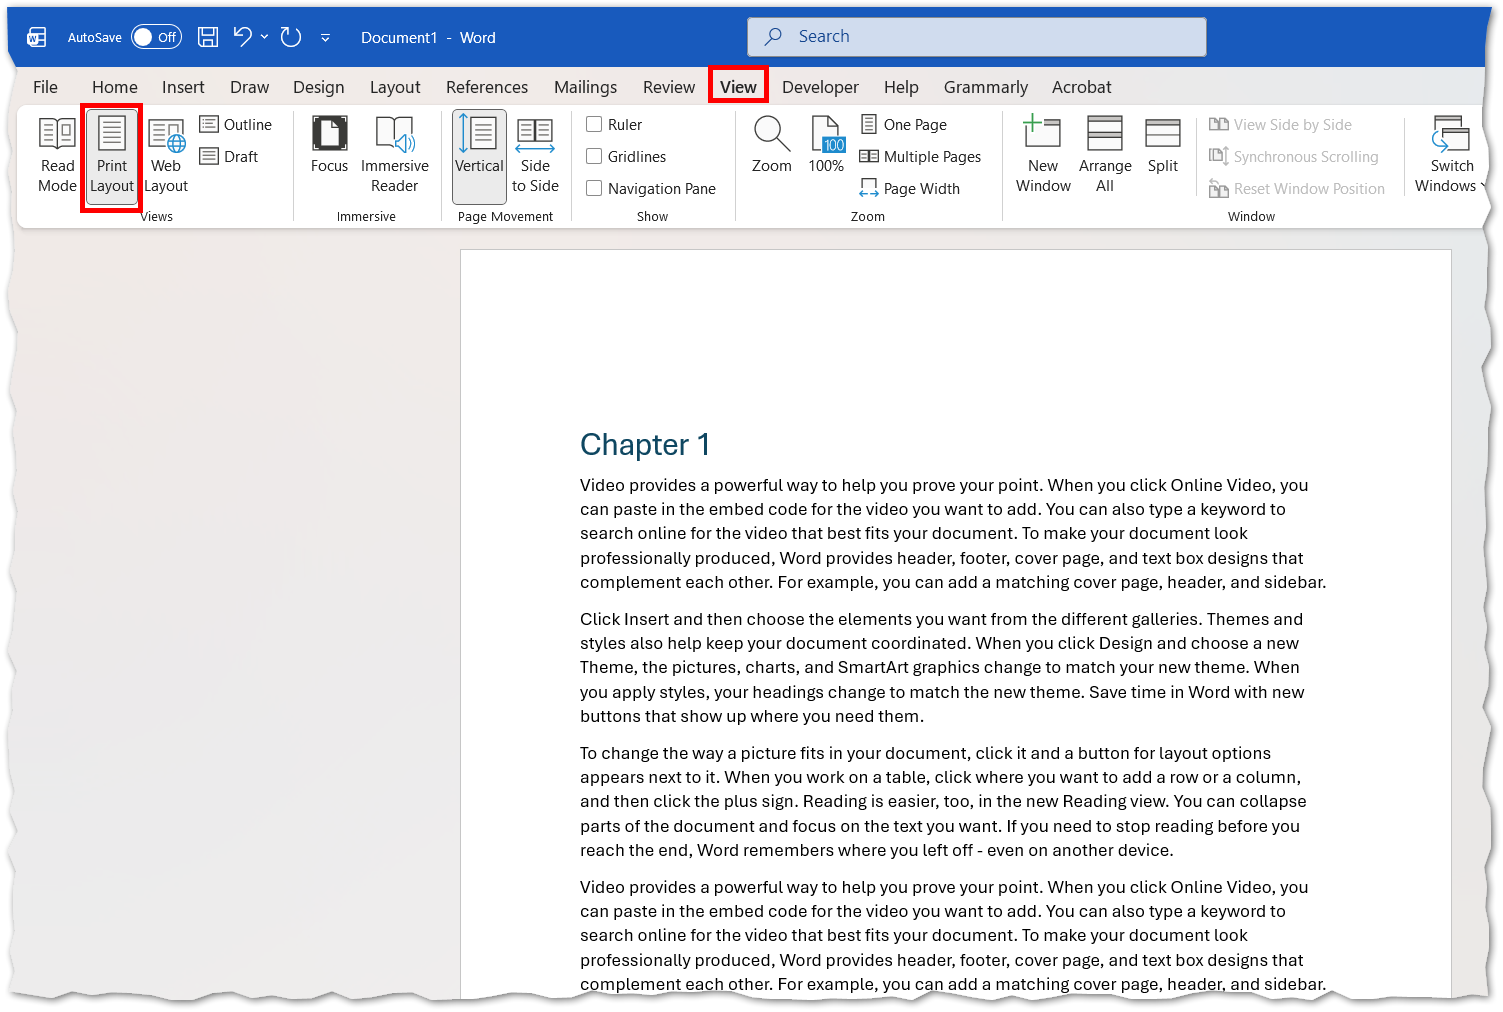
Task: Open the Undo history dropdown arrow
Action: [264, 37]
